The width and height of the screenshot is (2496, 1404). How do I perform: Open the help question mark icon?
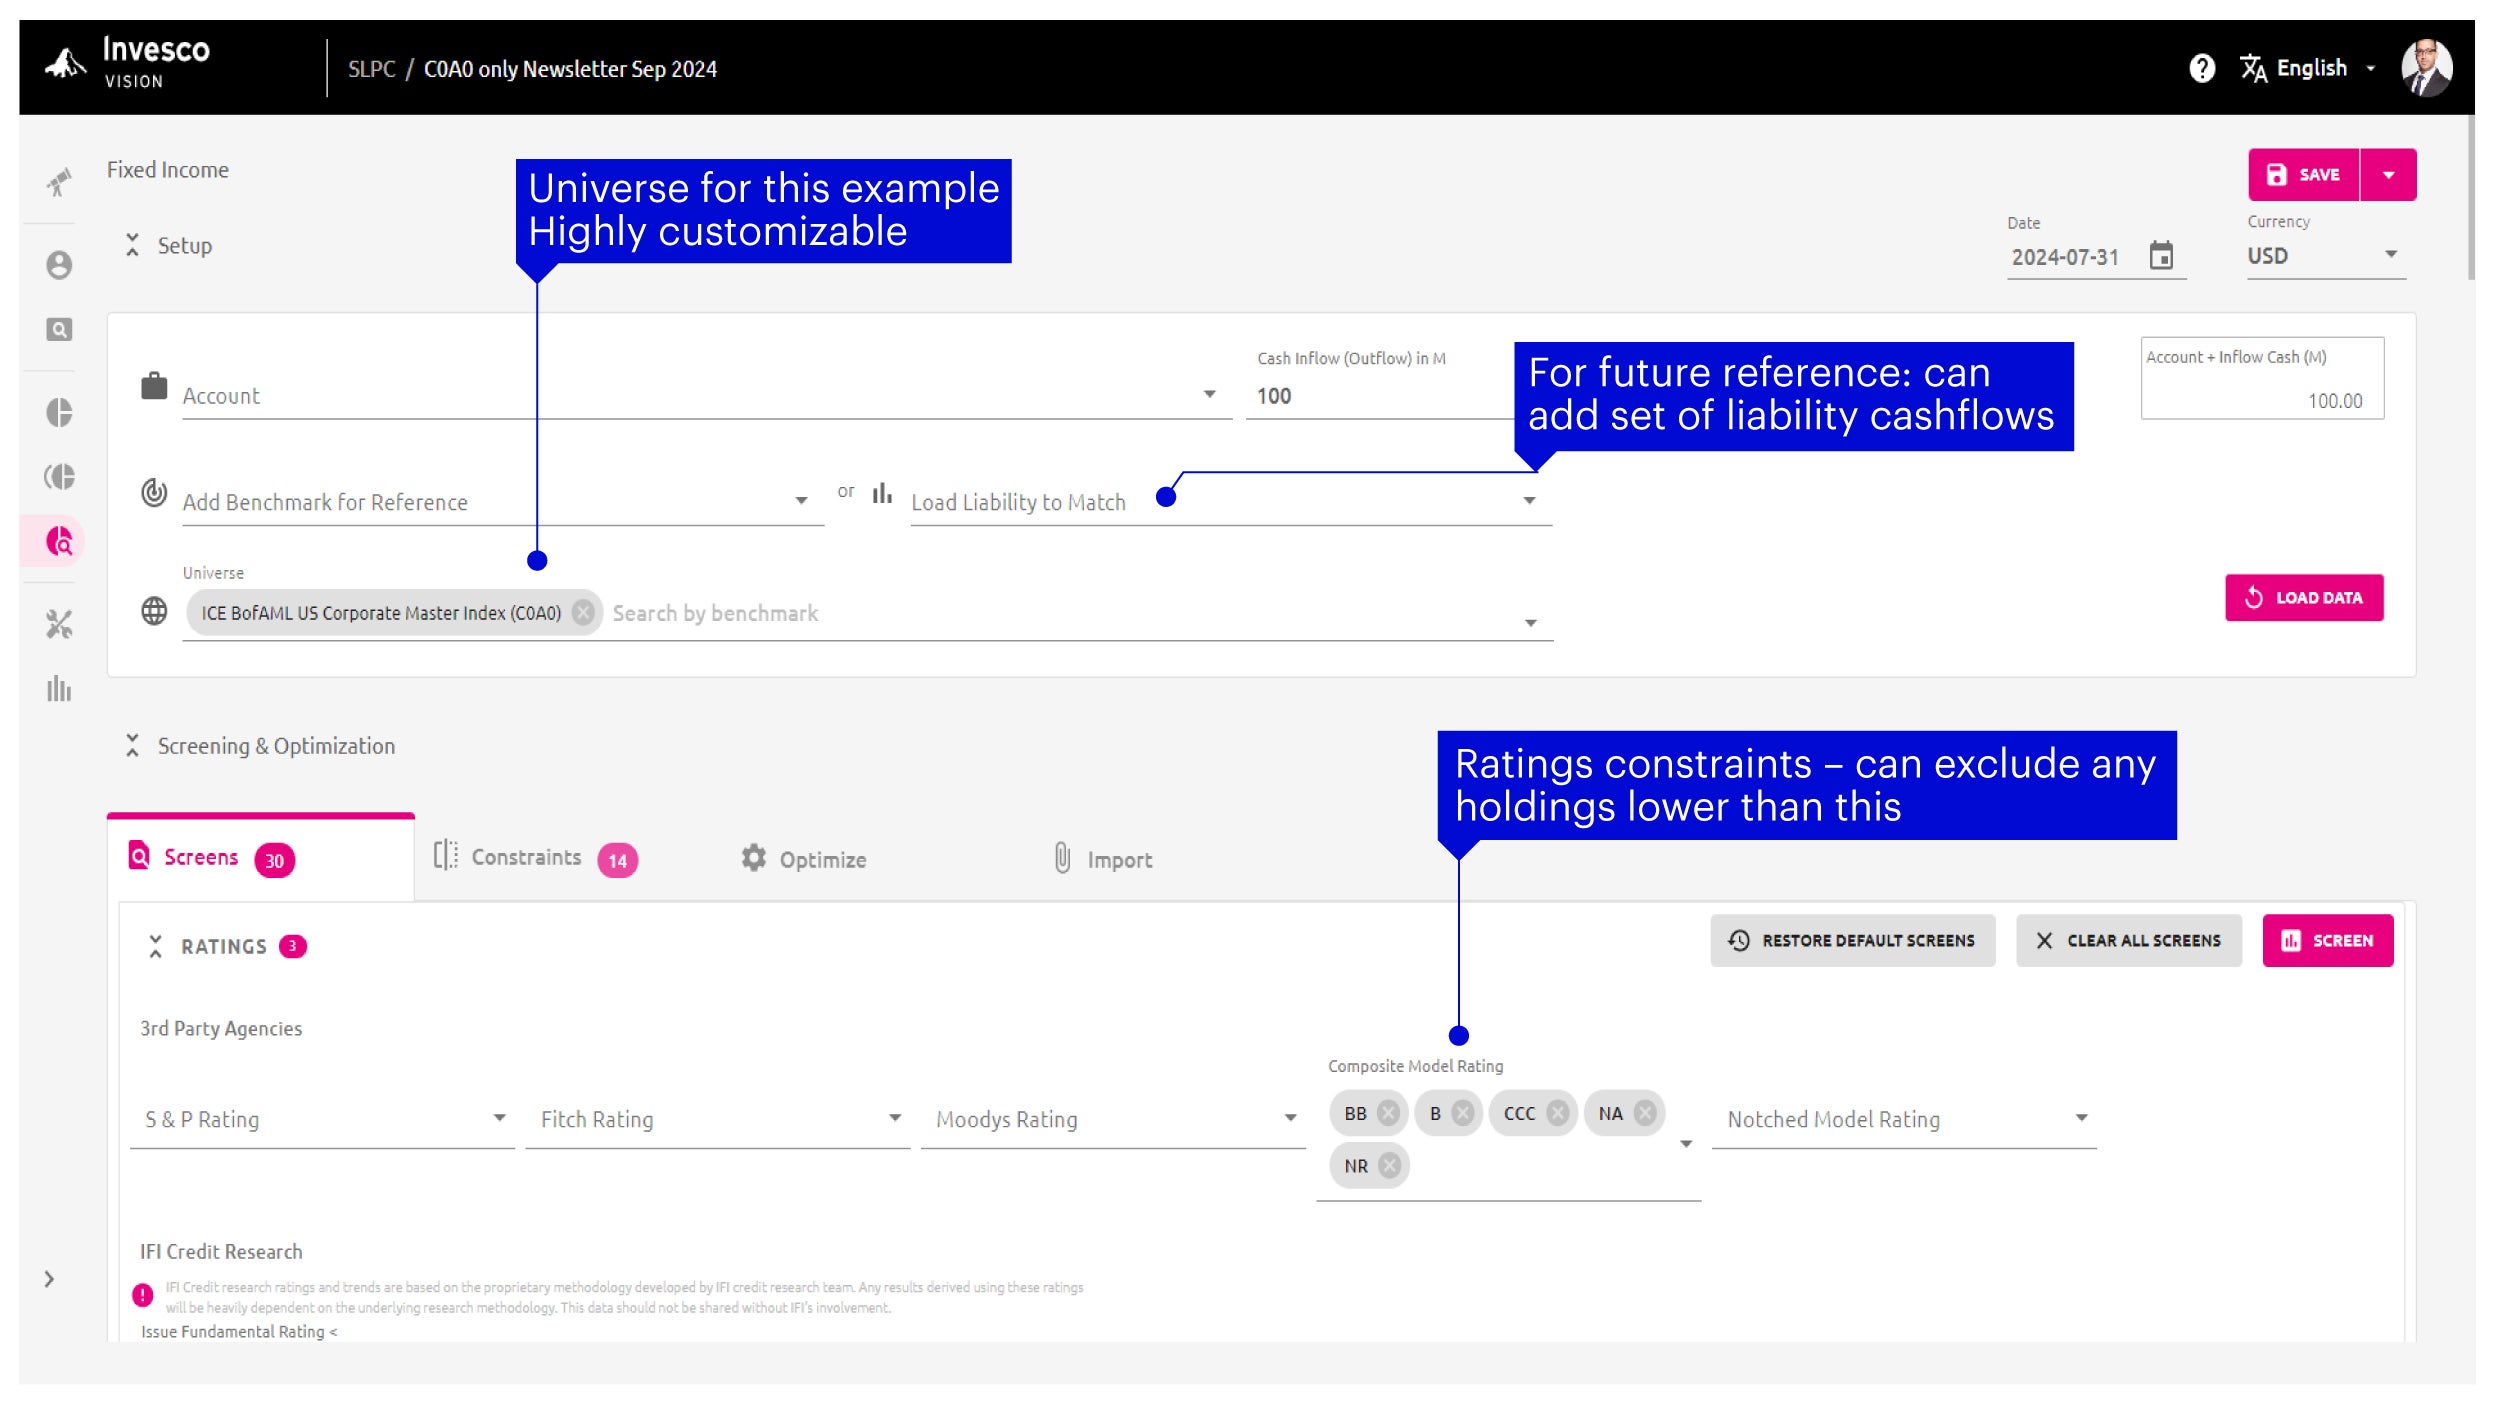tap(2201, 68)
